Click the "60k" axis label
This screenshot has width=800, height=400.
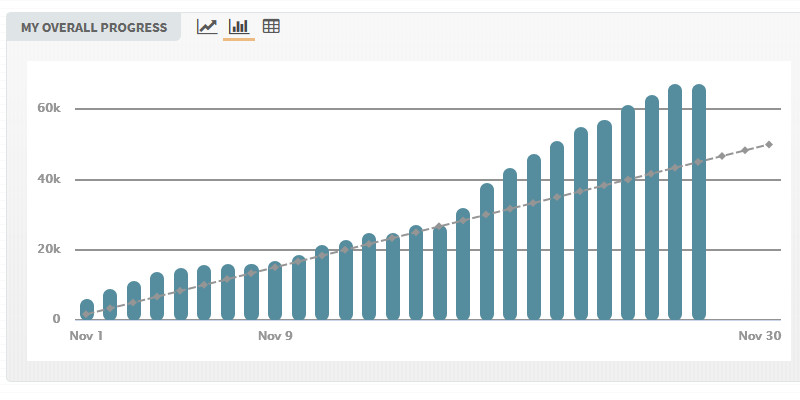tap(49, 109)
